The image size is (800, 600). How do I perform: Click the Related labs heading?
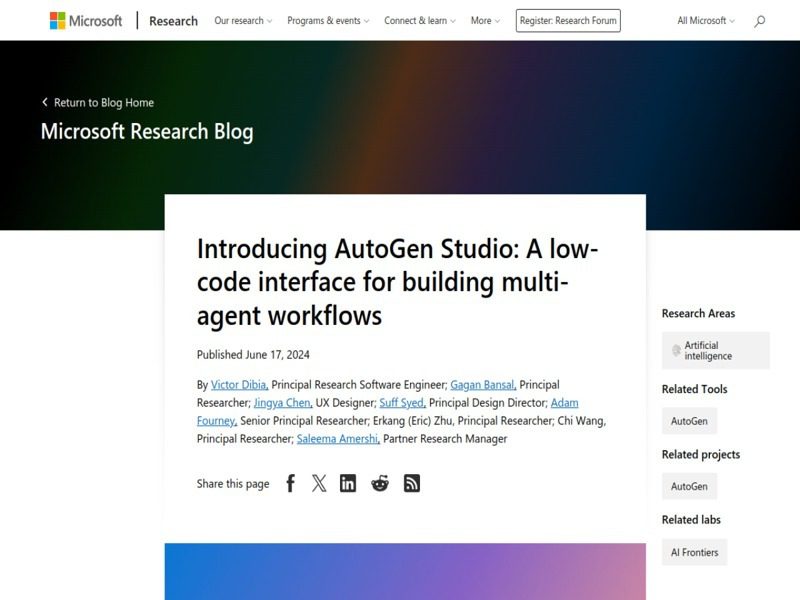[x=691, y=519]
